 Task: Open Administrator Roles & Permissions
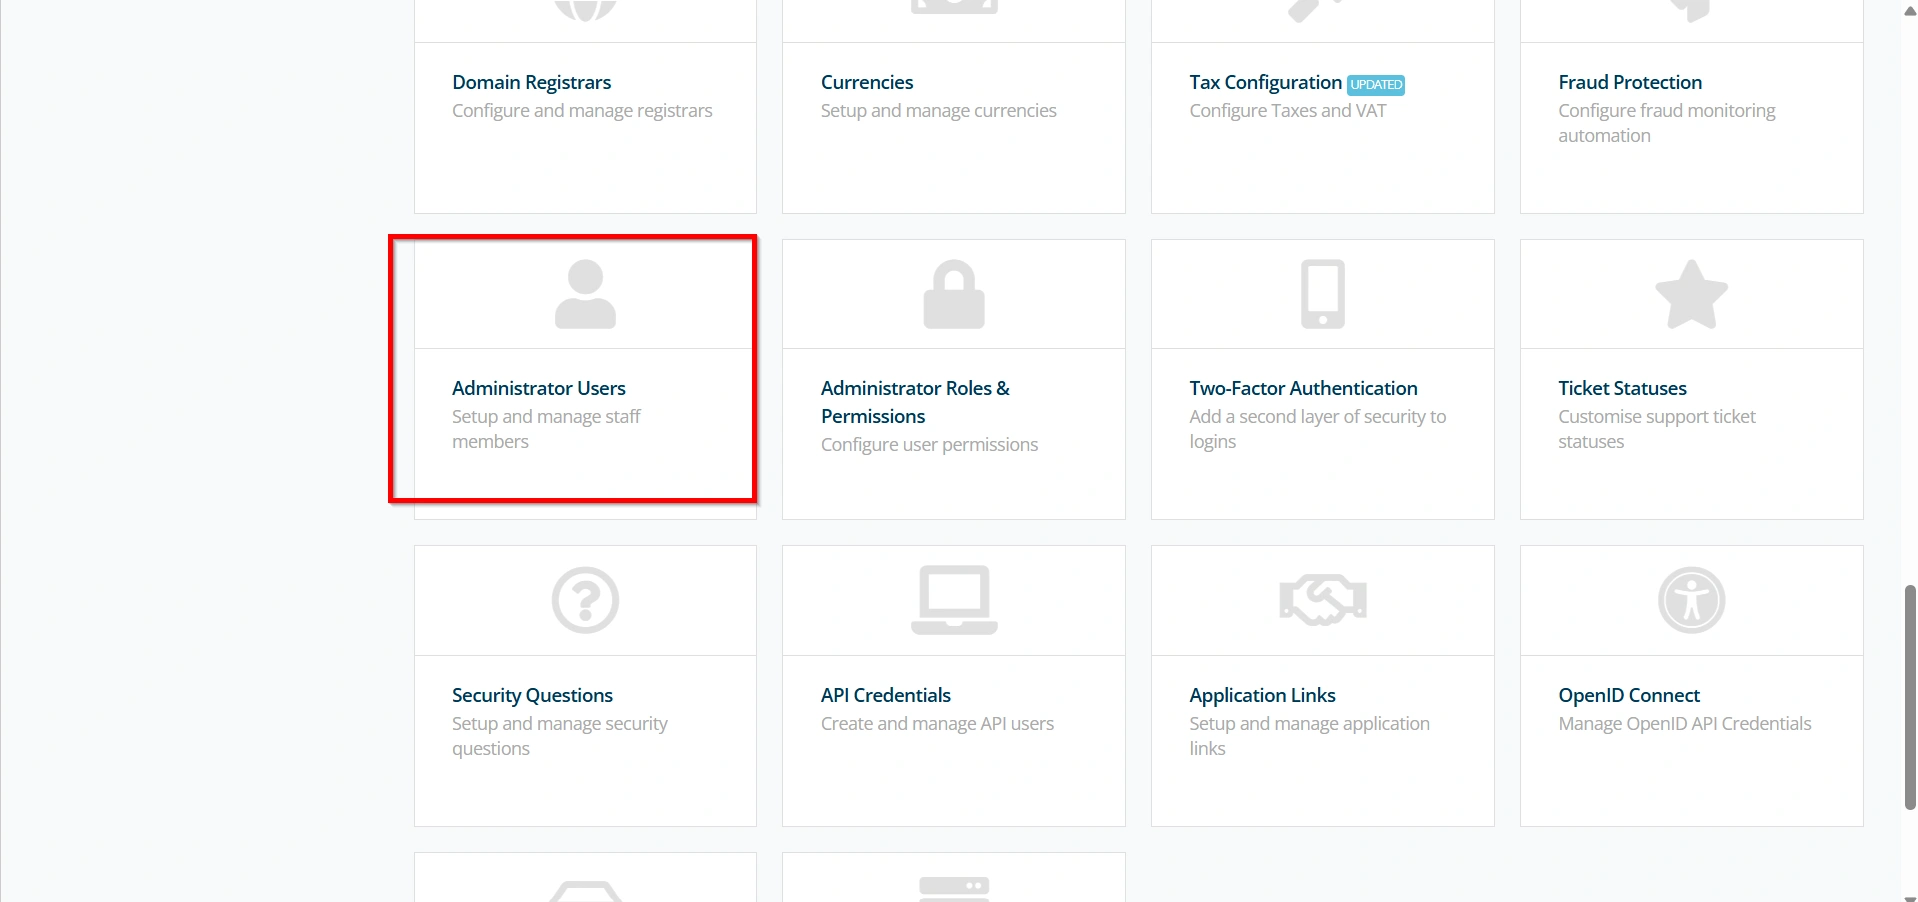point(915,402)
